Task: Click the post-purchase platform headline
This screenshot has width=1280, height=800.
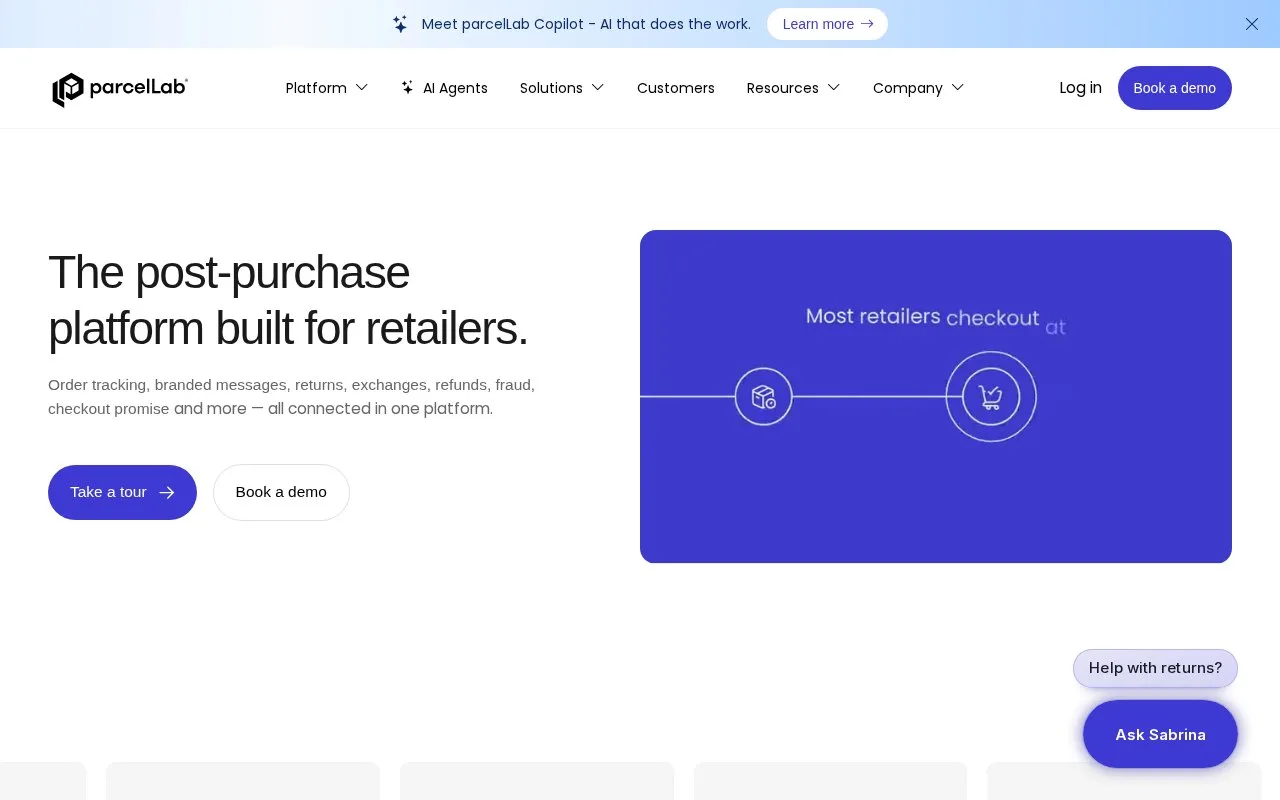Action: coord(288,300)
